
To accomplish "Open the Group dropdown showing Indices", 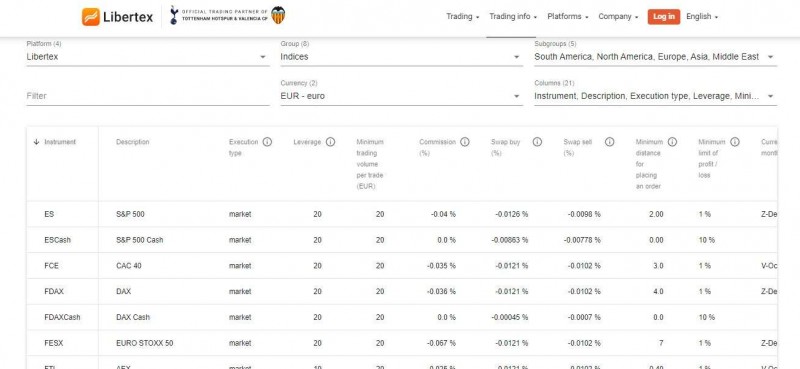I will click(x=402, y=57).
